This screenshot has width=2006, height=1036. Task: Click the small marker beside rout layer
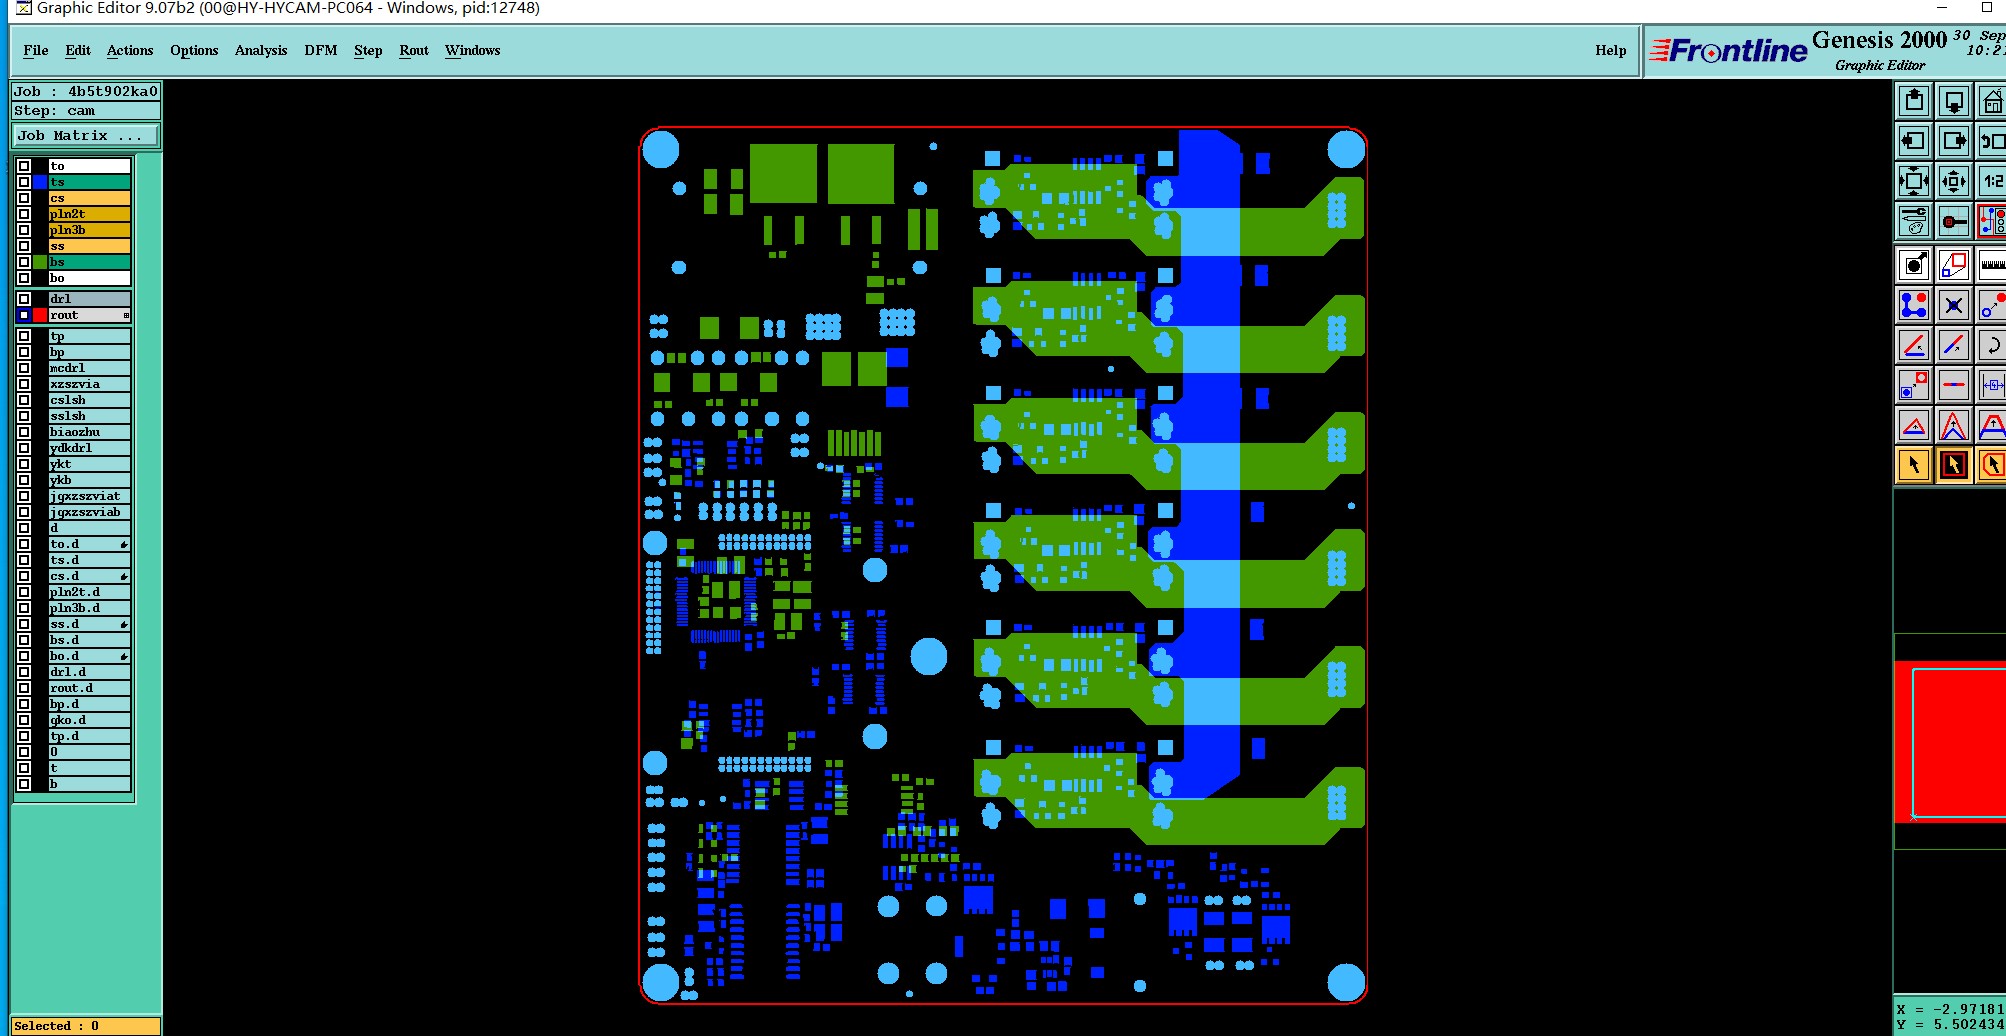pos(126,315)
